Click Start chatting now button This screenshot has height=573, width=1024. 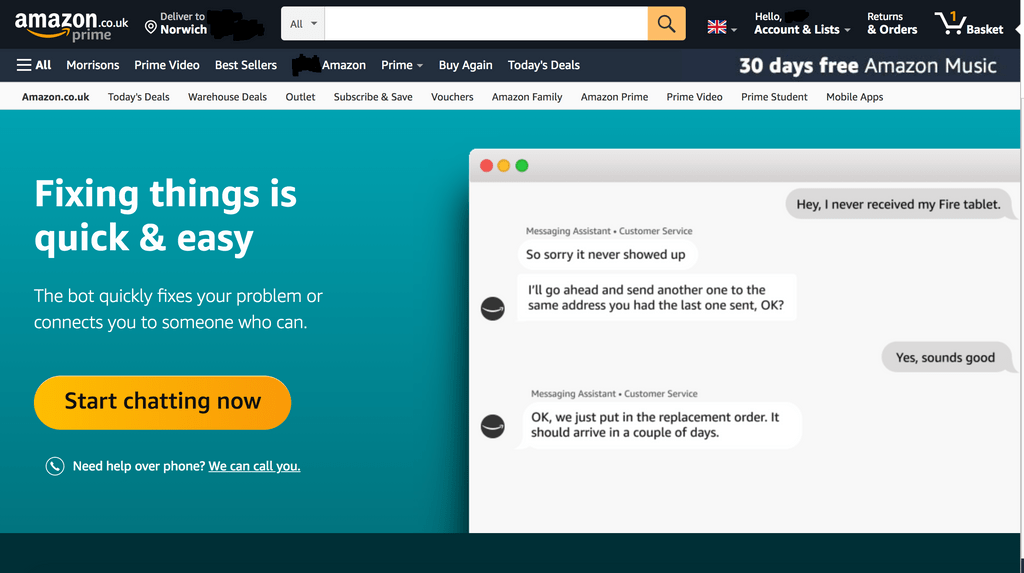(163, 402)
